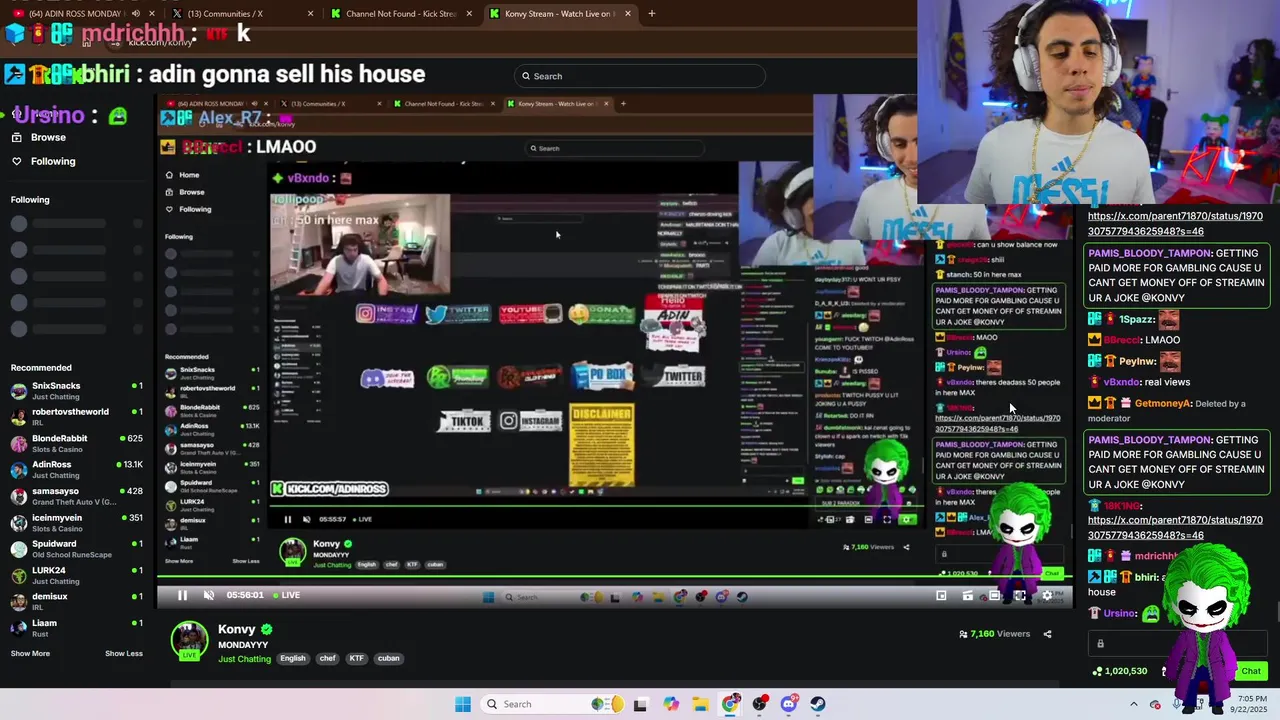The image size is (1280, 720).
Task: Click GetmoneyA username in chat
Action: coord(1164,404)
